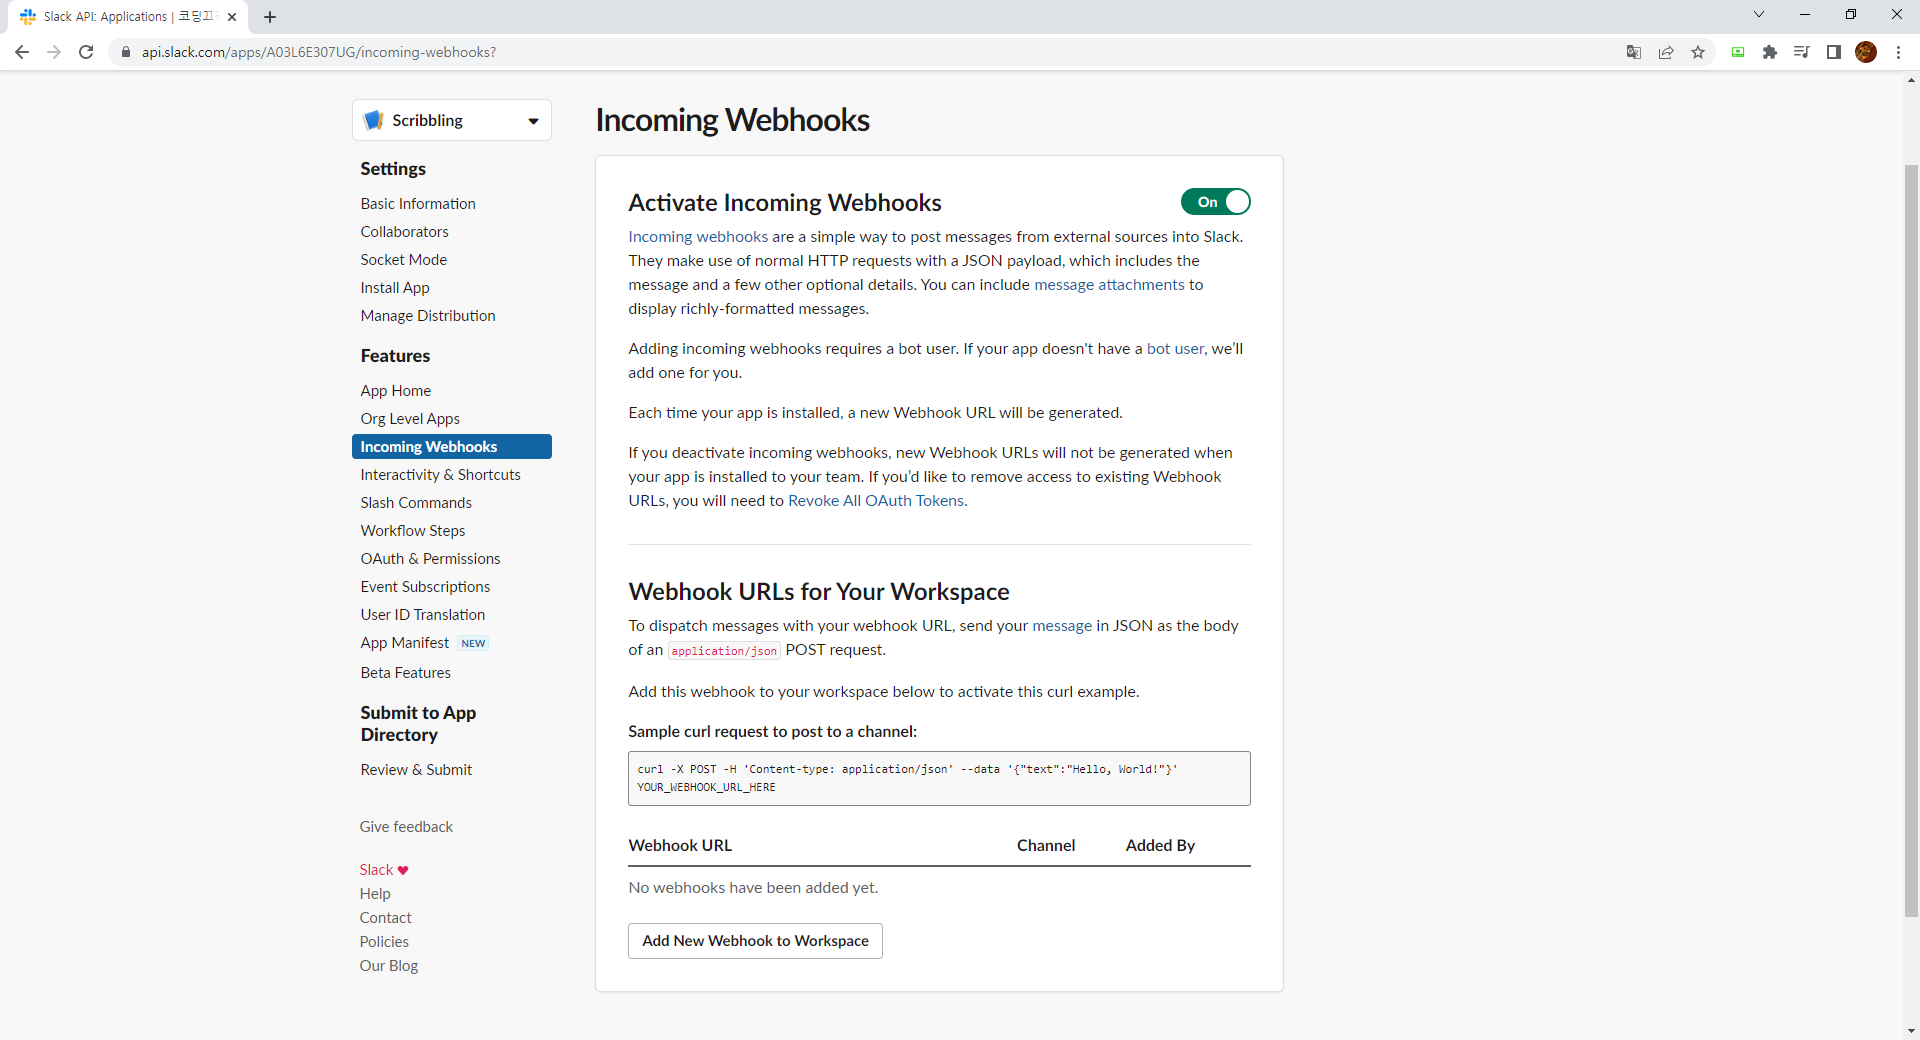Turn off Activate Incoming Webhooks toggle
The height and width of the screenshot is (1040, 1920).
click(x=1216, y=202)
